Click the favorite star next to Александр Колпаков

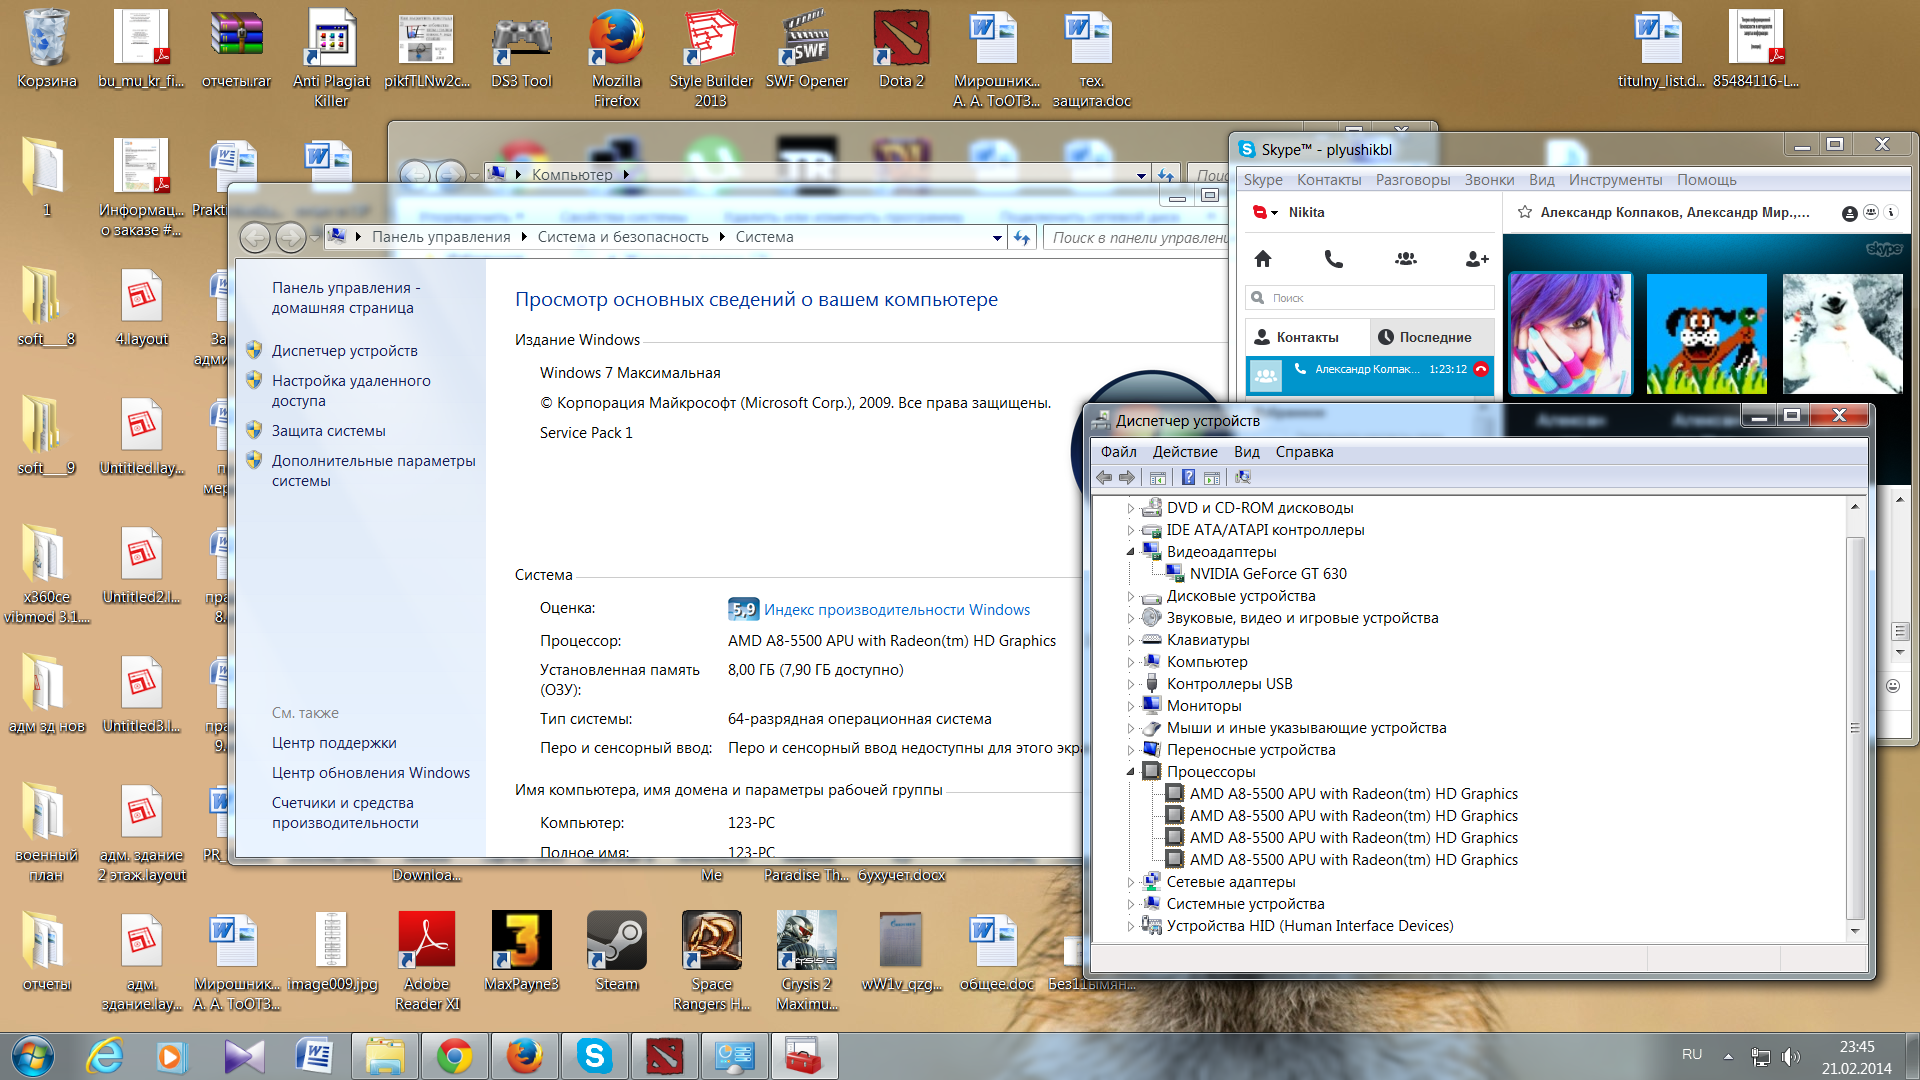click(x=1525, y=212)
